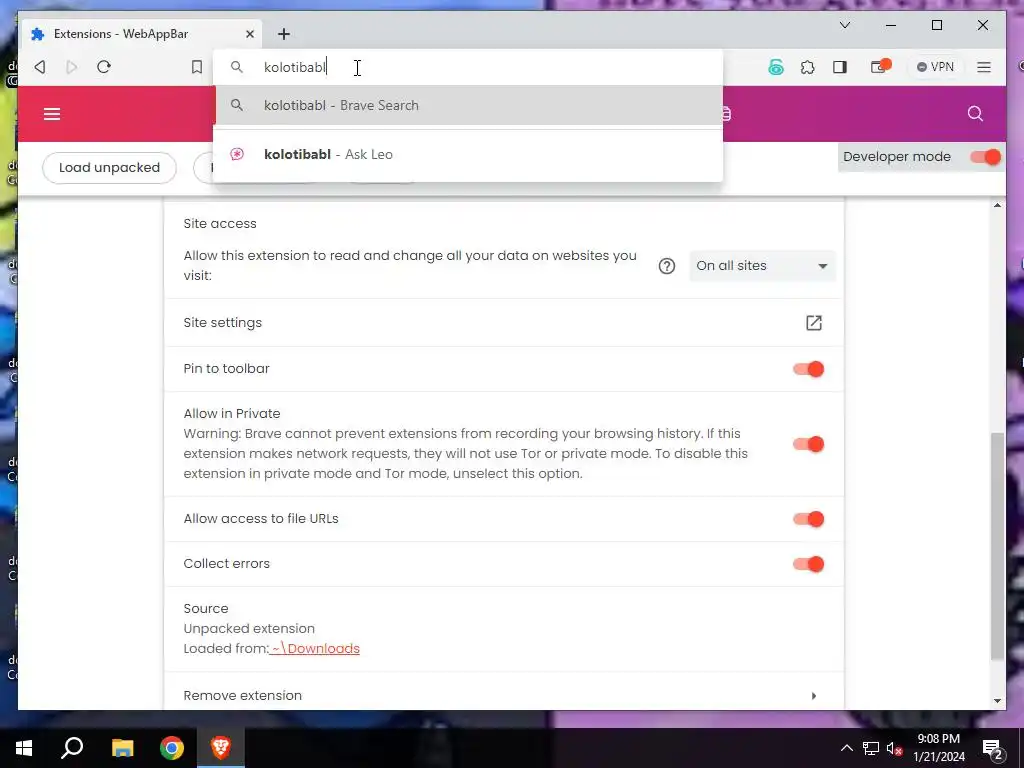Open Google Chrome from taskbar
This screenshot has height=768, width=1024.
(x=172, y=748)
